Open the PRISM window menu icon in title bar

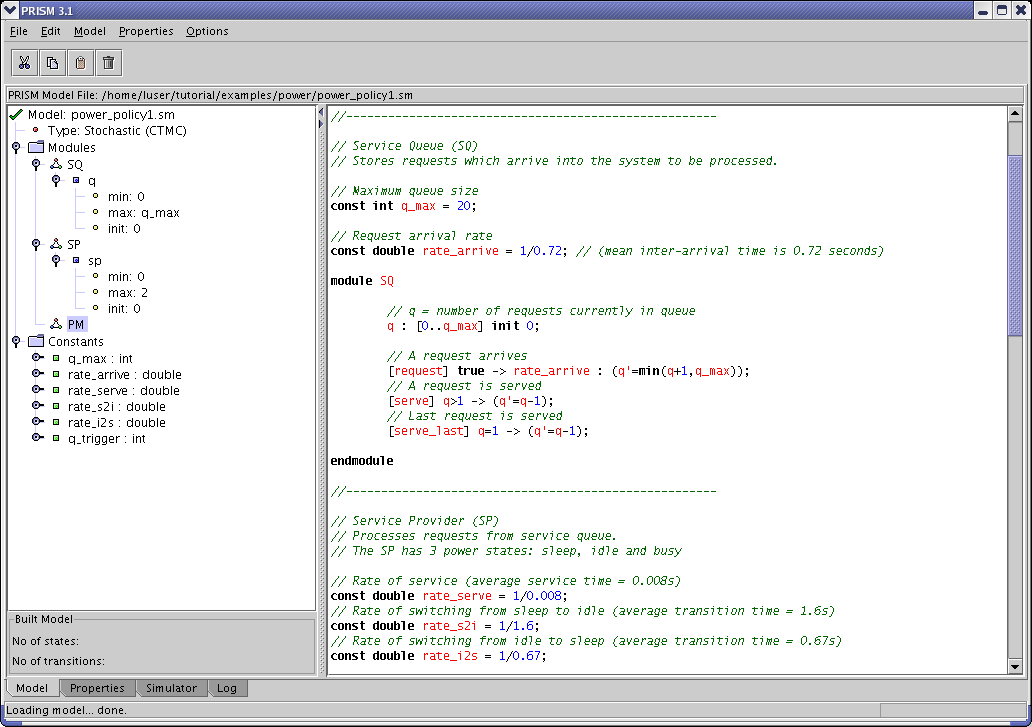pos(10,10)
